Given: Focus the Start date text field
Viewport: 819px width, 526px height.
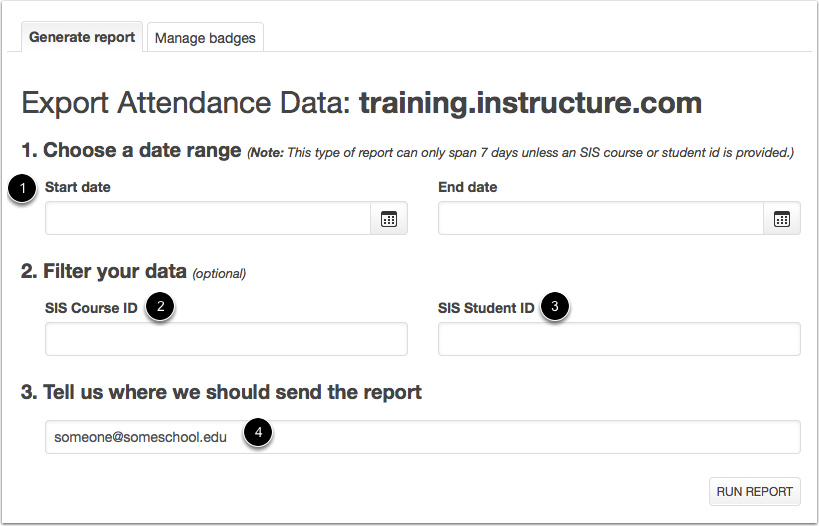Looking at the screenshot, I should (x=208, y=218).
